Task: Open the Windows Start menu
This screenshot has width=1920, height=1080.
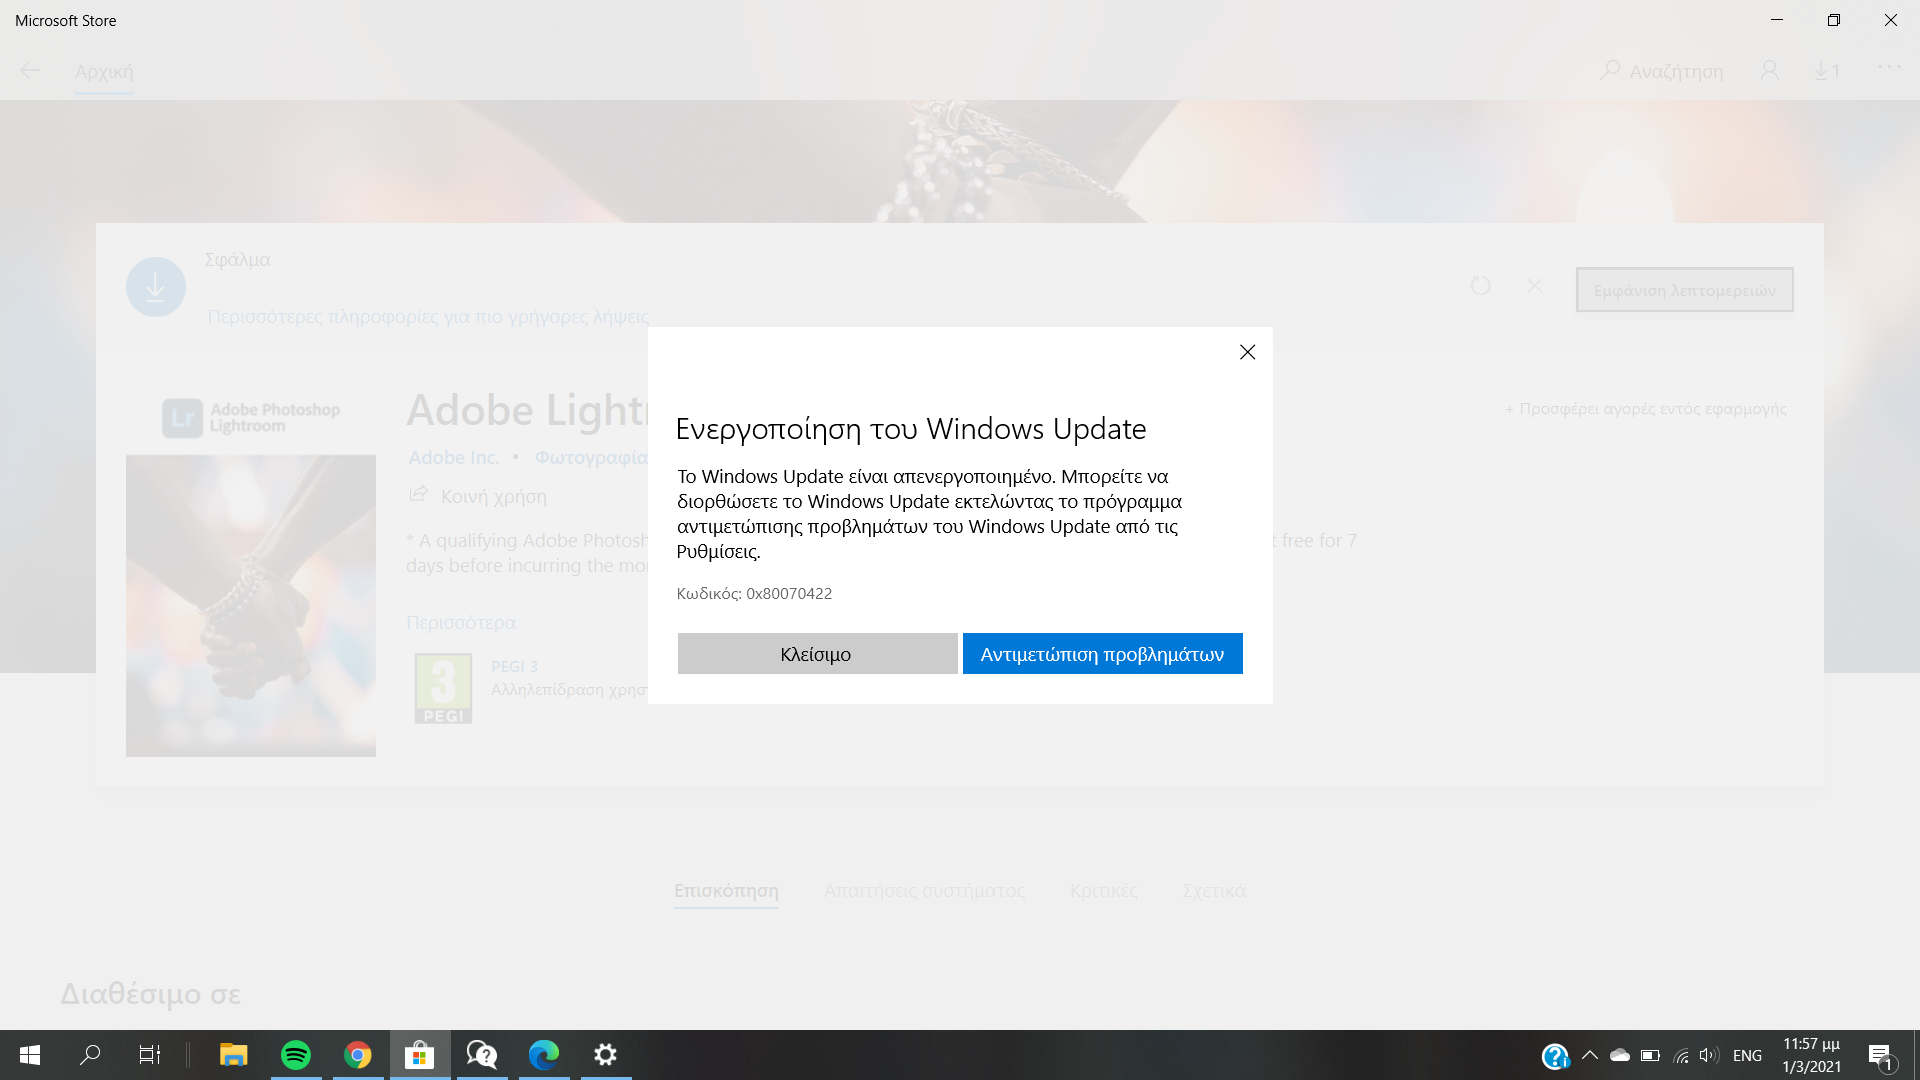Action: pyautogui.click(x=30, y=1055)
